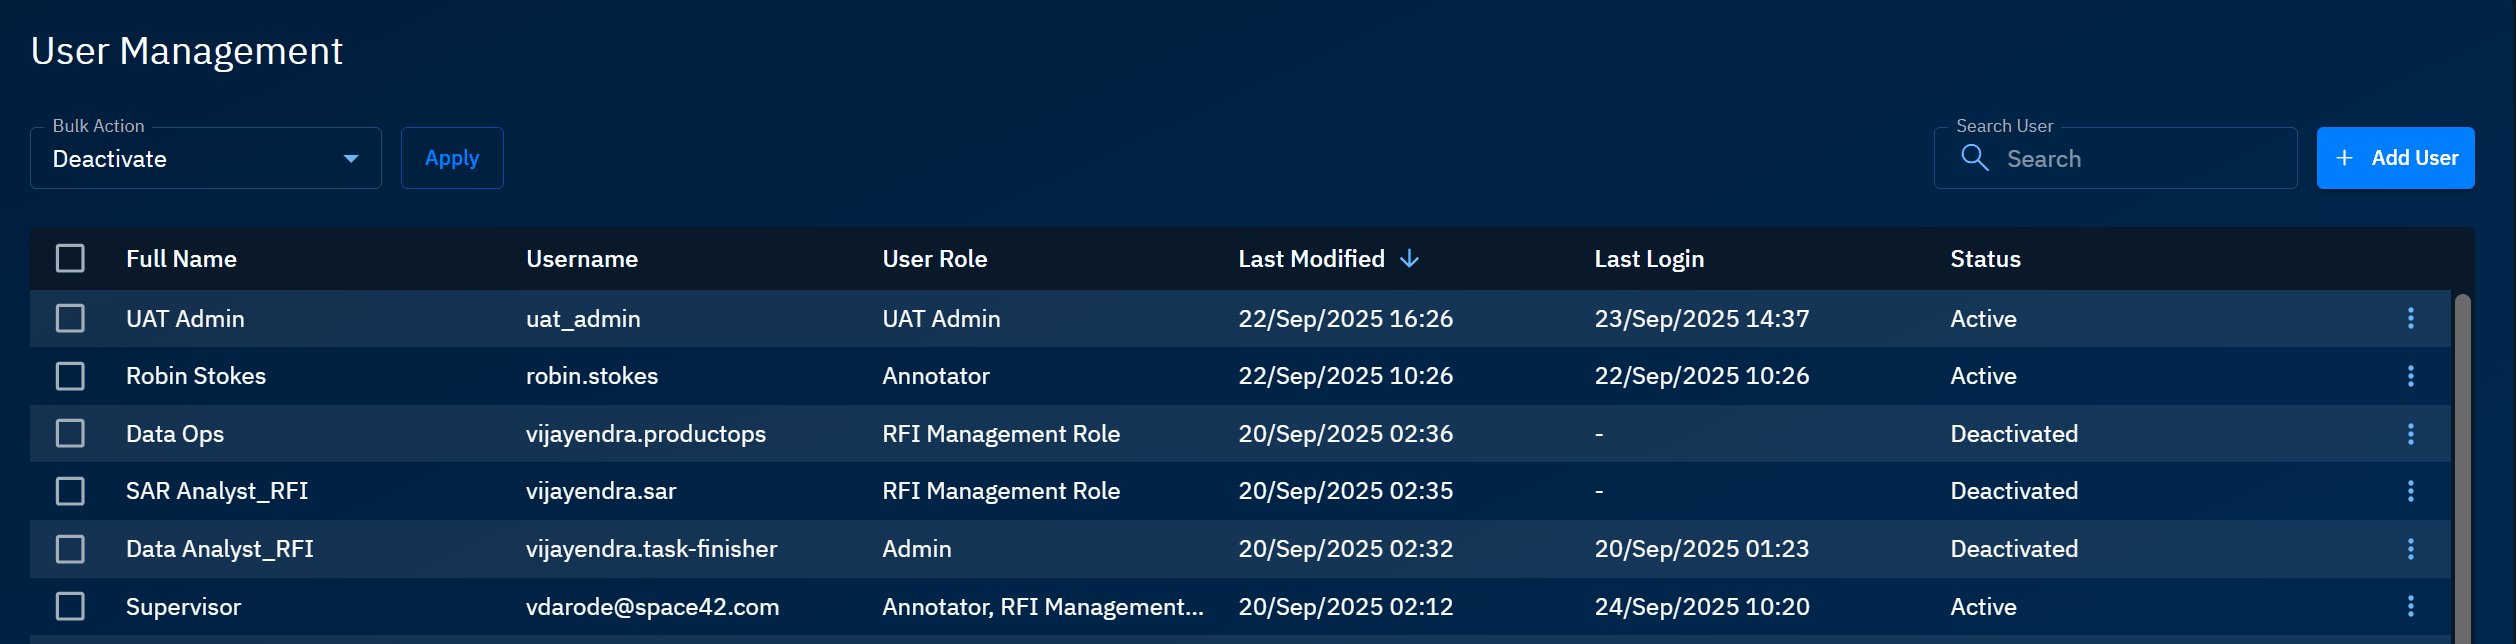
Task: Open the kebab menu for Supervisor row
Action: [x=2410, y=606]
